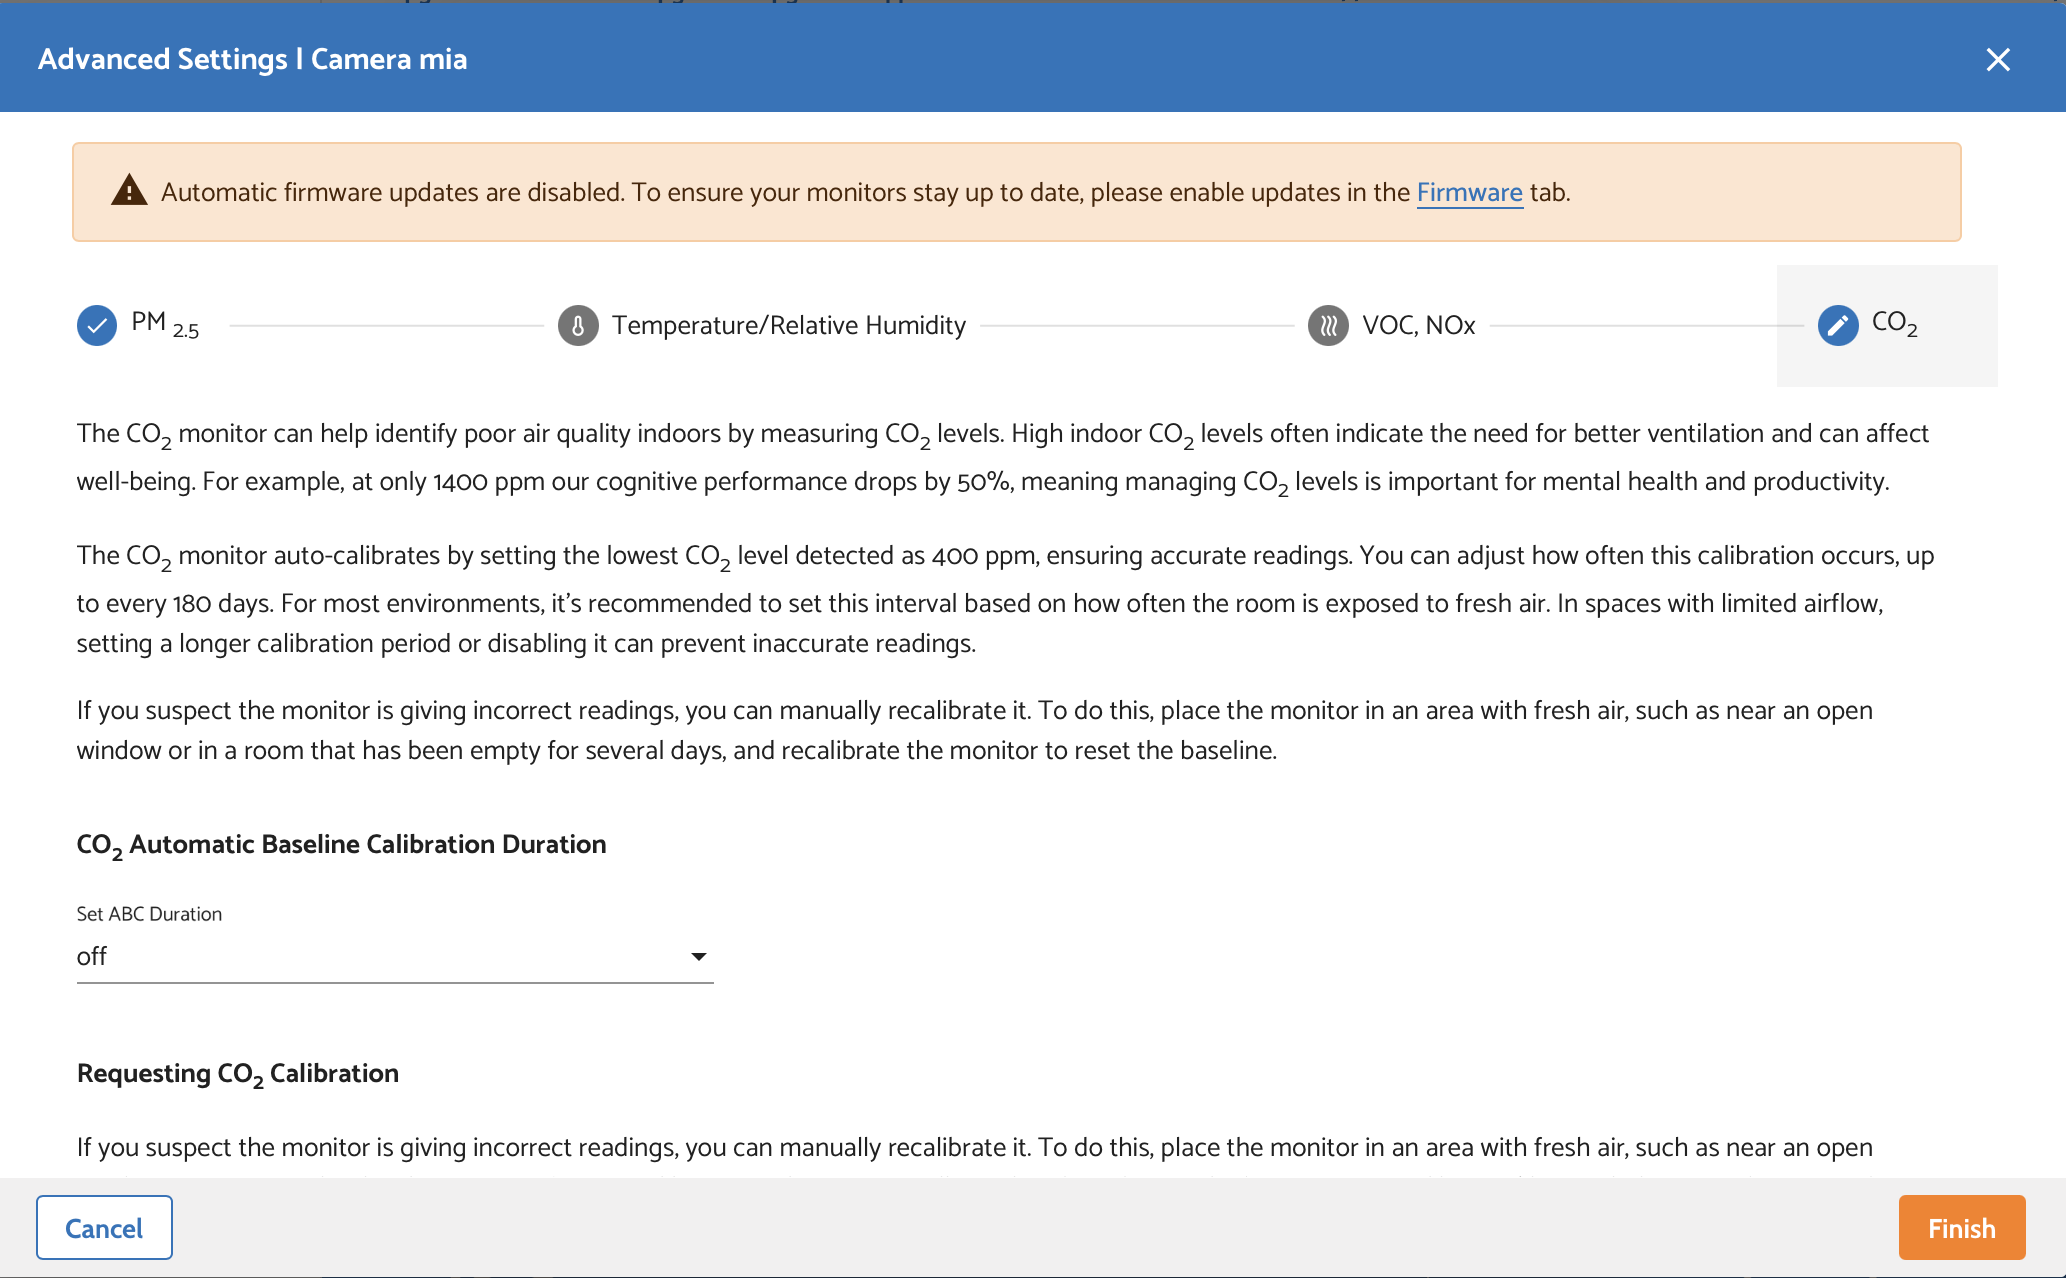The width and height of the screenshot is (2066, 1278).
Task: Click the warning triangle icon in banner
Action: 129,190
